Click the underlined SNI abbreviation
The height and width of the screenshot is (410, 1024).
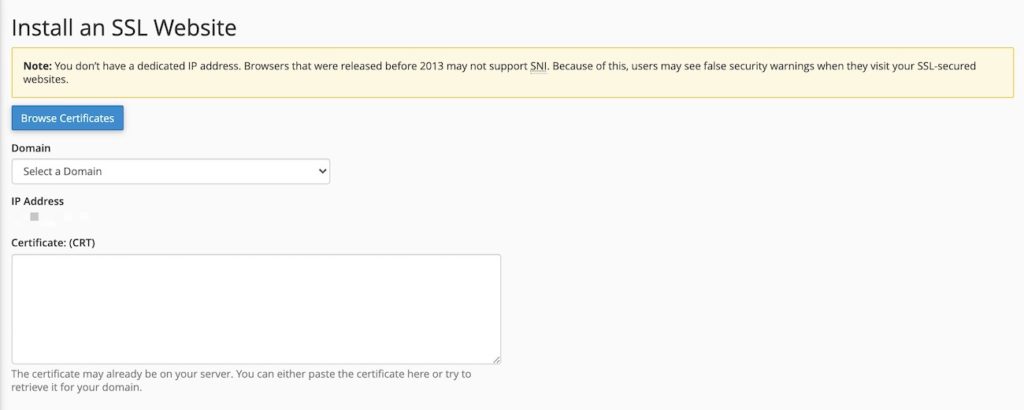539,66
